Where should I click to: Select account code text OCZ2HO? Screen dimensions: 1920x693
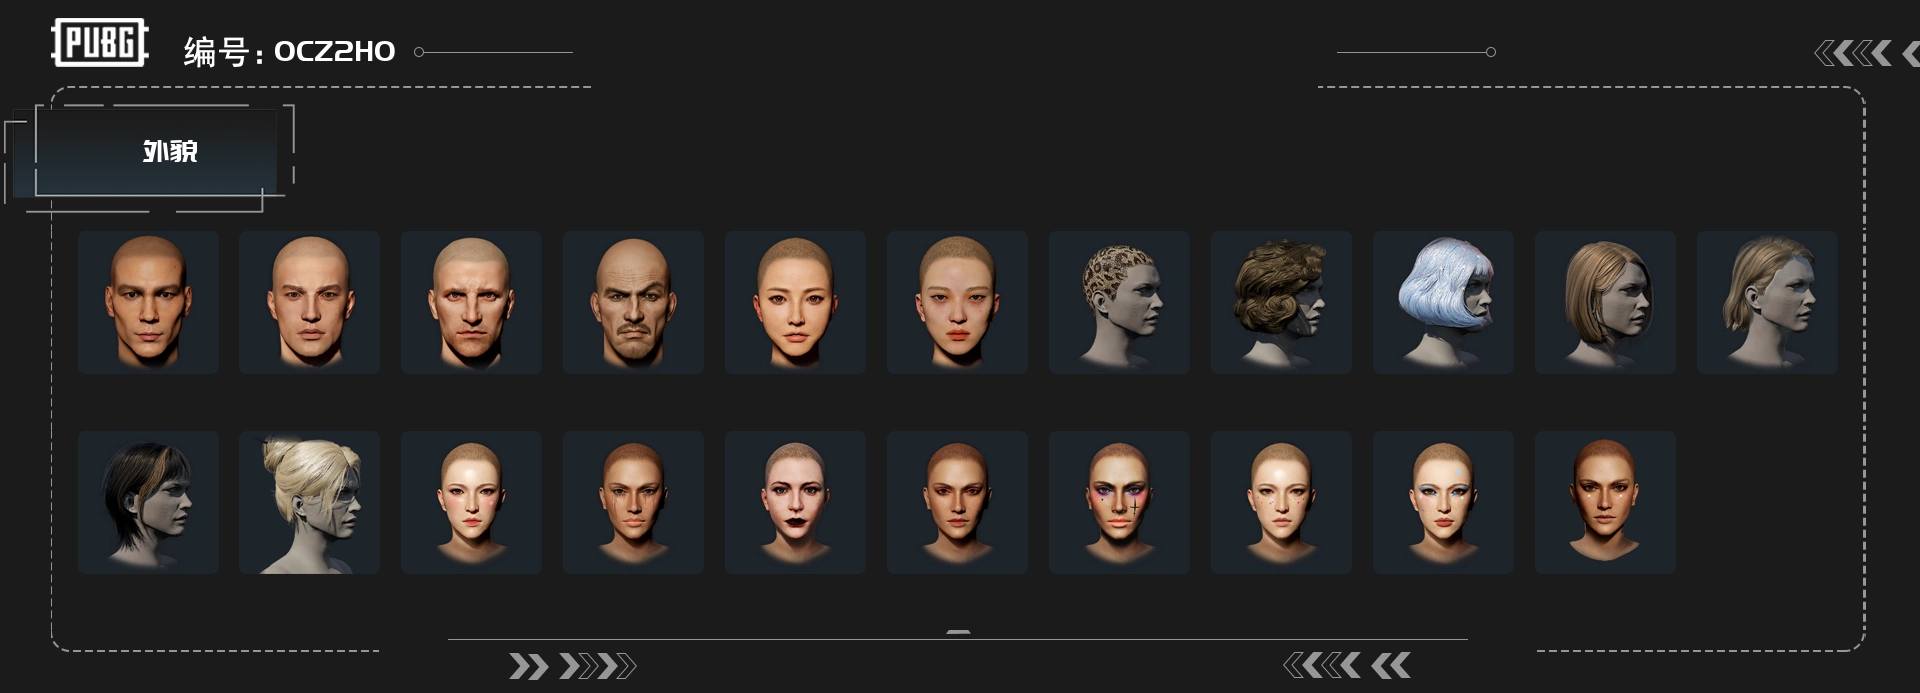pos(334,51)
